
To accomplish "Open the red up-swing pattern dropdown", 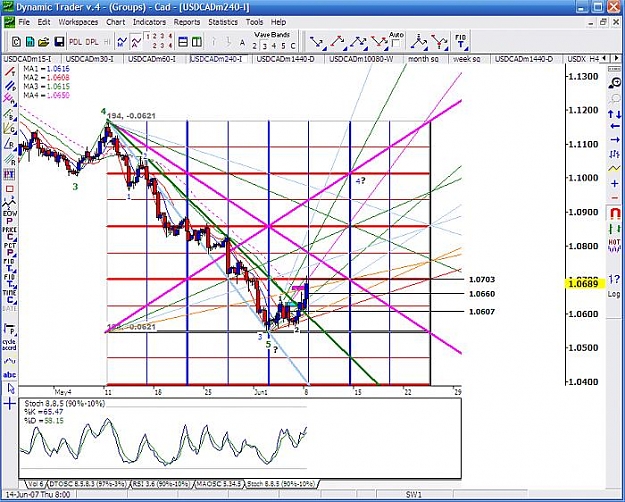I will (338, 42).
